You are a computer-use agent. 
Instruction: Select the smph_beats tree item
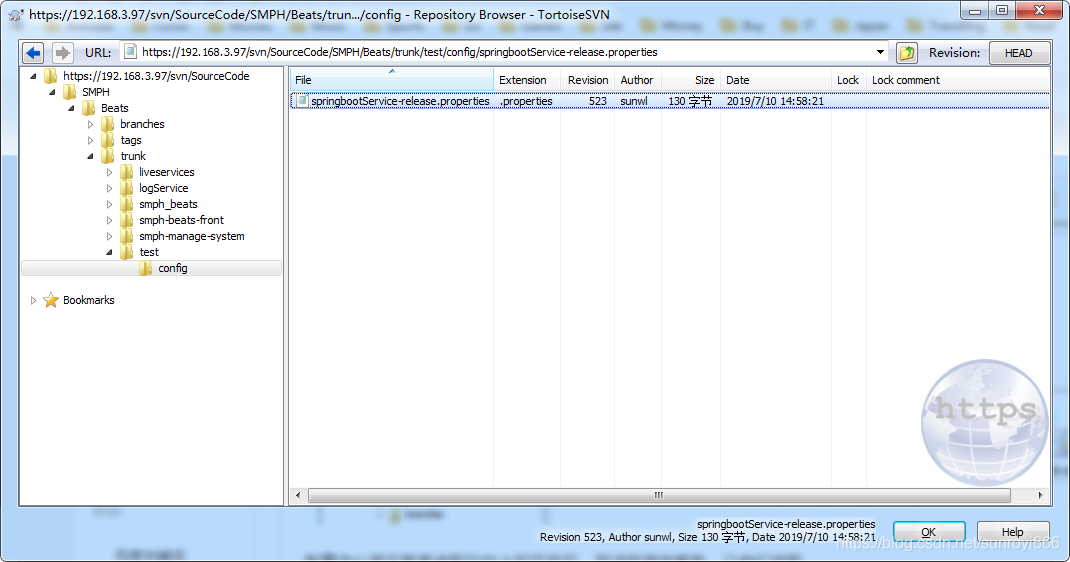tap(169, 204)
